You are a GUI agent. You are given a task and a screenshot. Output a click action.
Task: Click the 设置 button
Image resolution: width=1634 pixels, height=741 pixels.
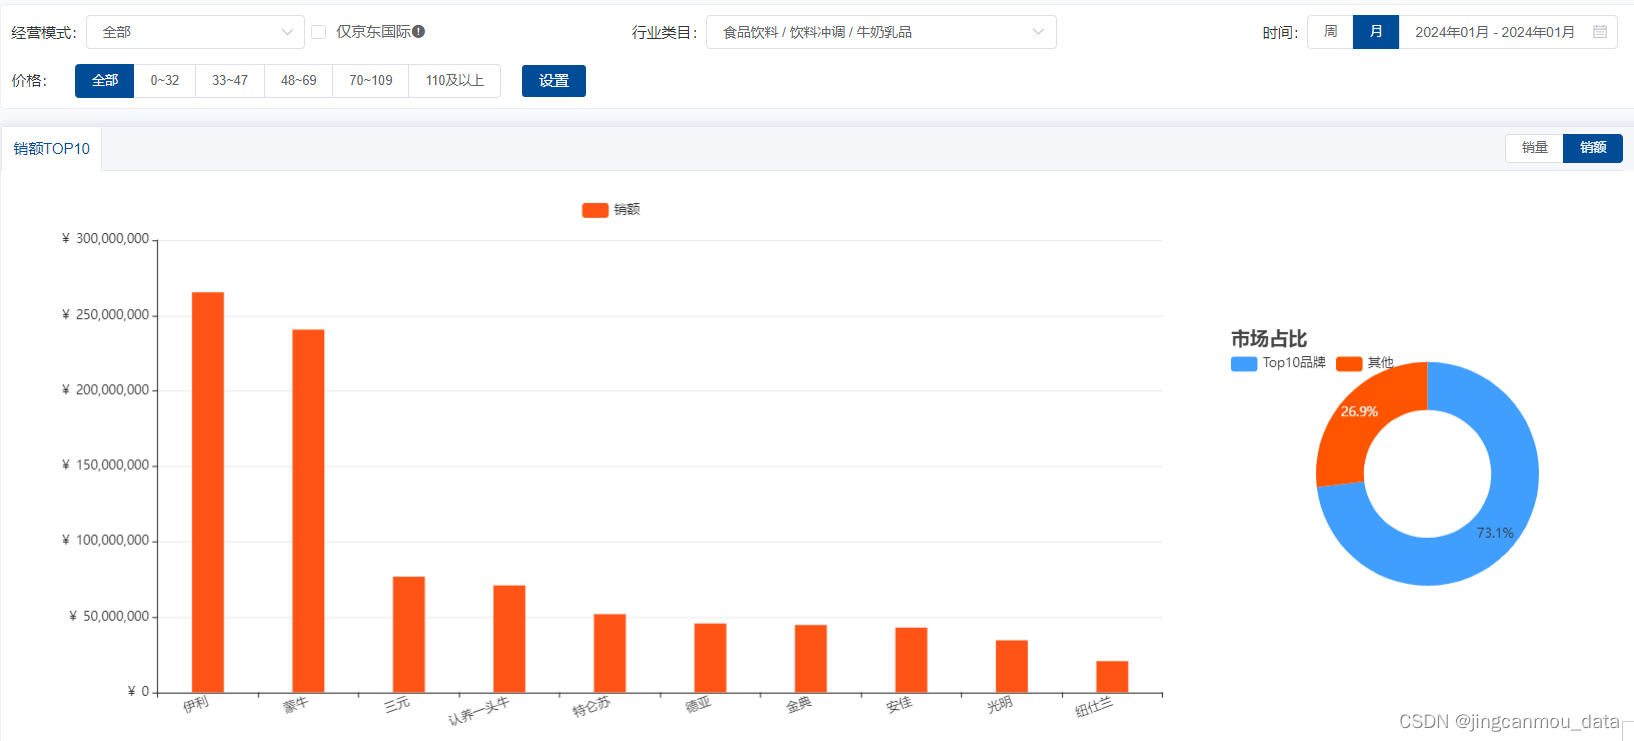click(x=554, y=81)
